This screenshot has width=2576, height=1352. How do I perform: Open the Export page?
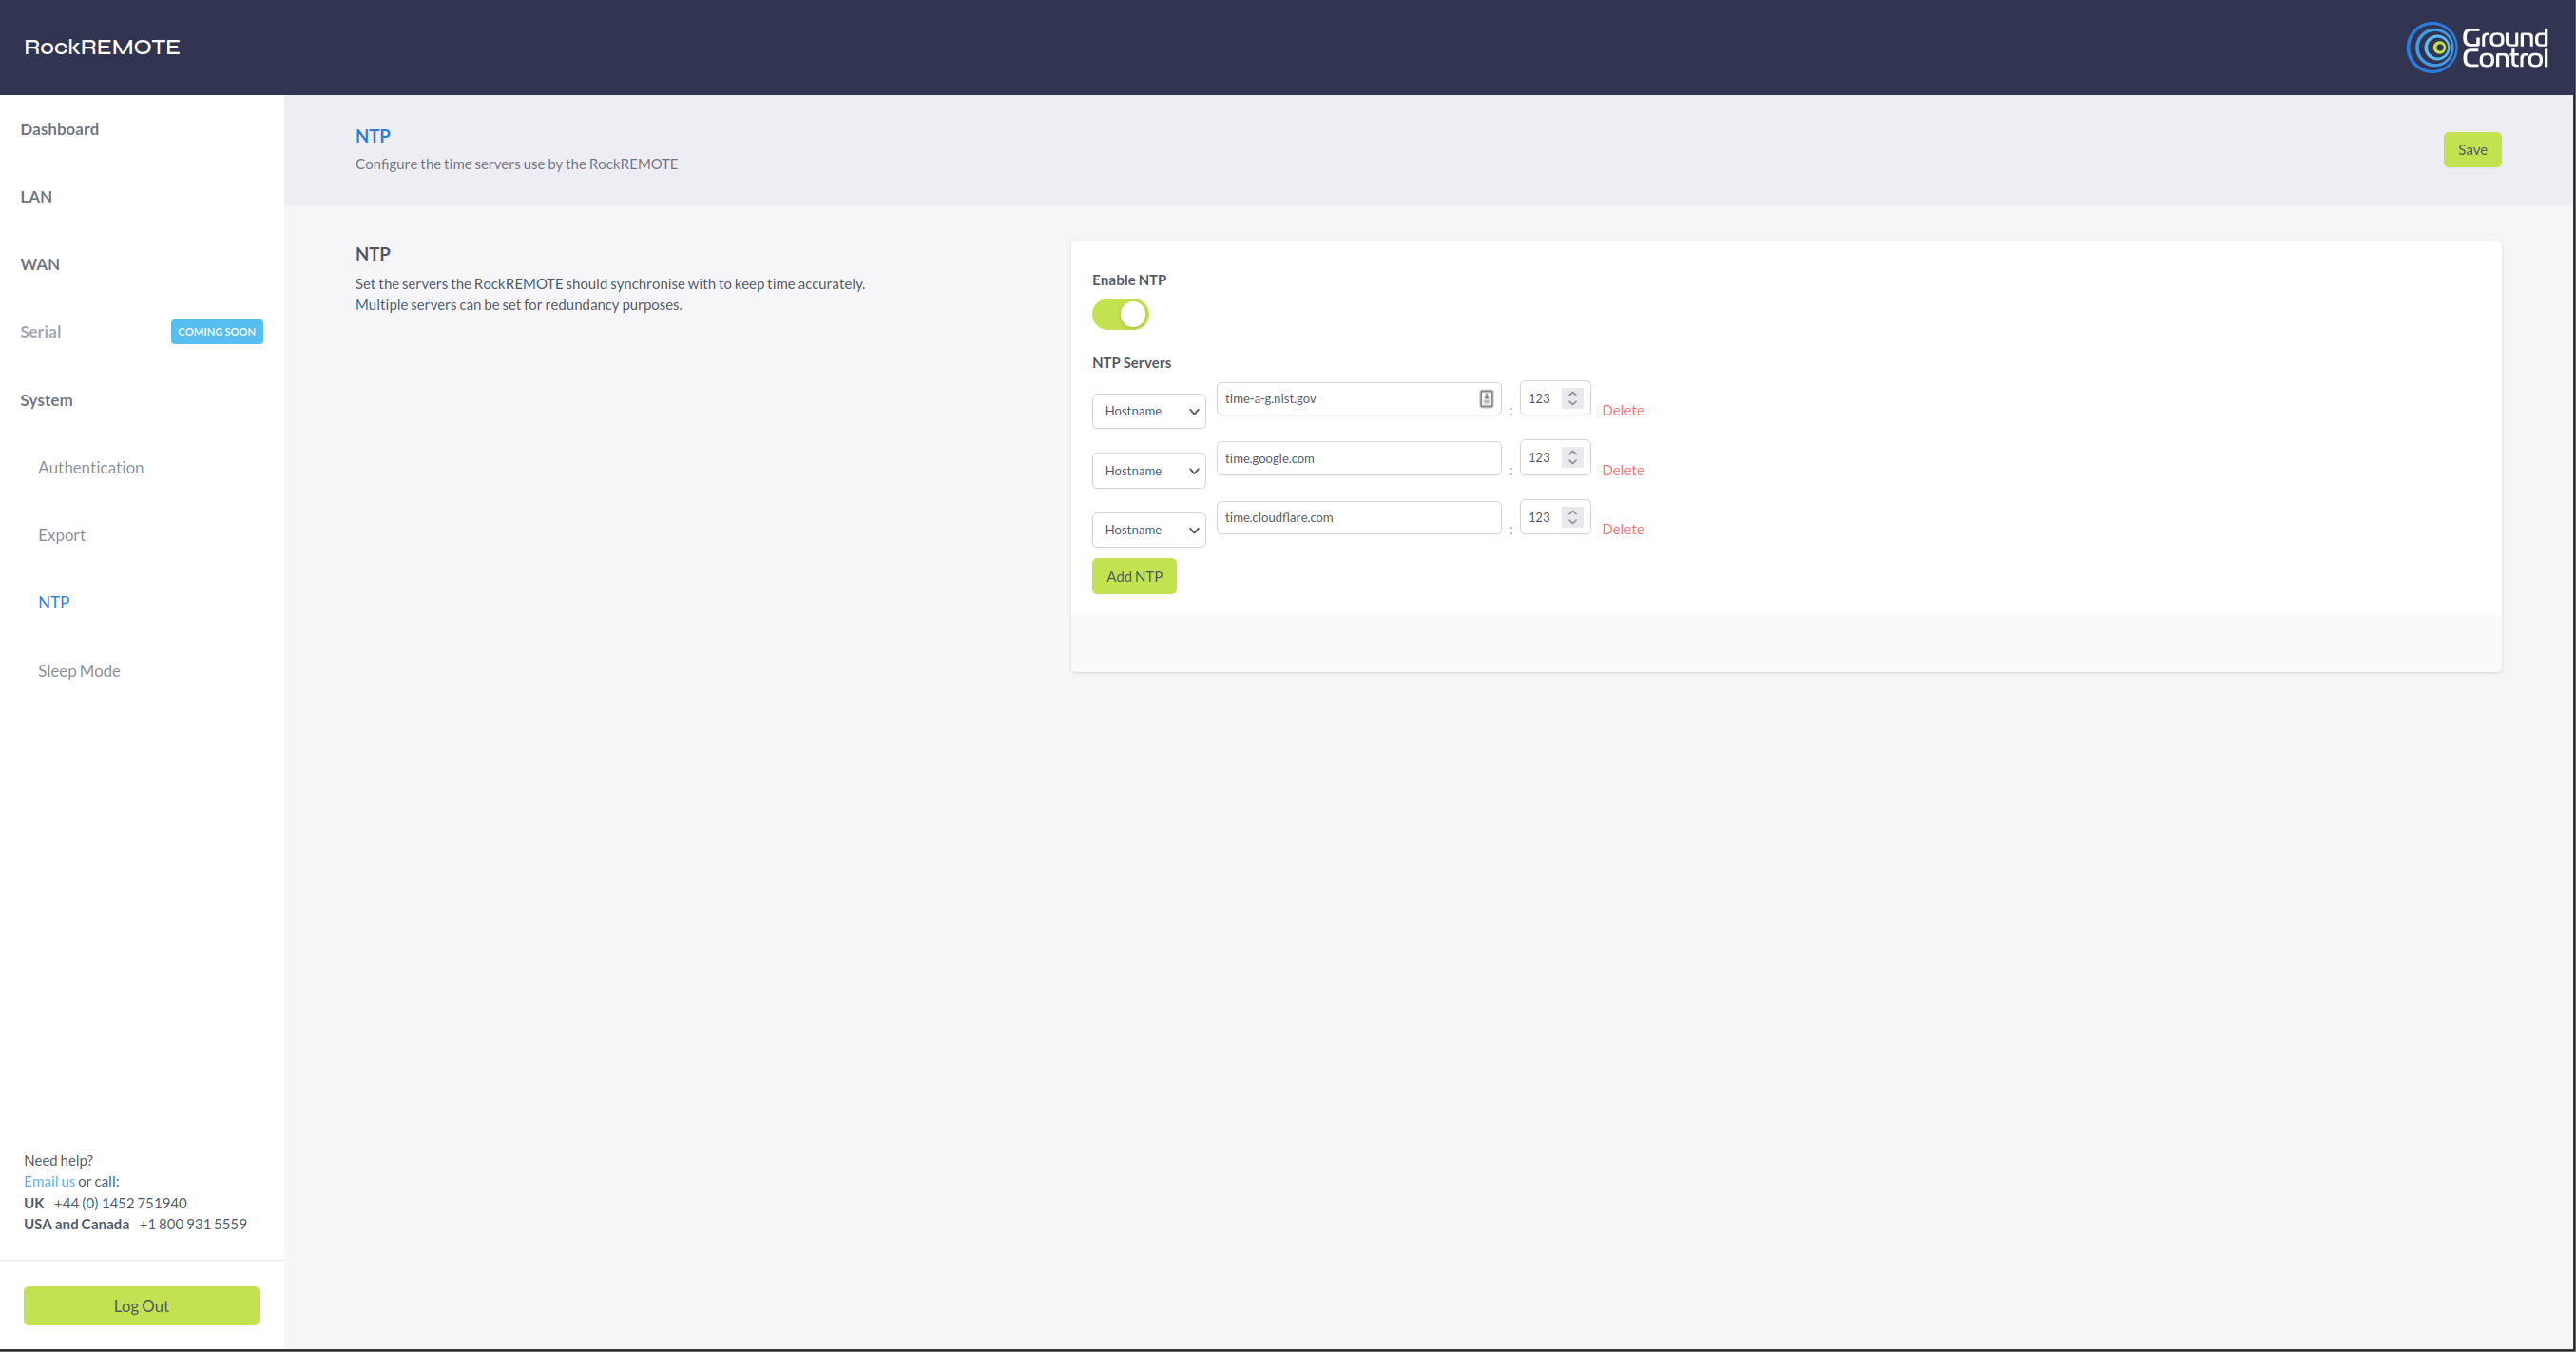tap(62, 535)
